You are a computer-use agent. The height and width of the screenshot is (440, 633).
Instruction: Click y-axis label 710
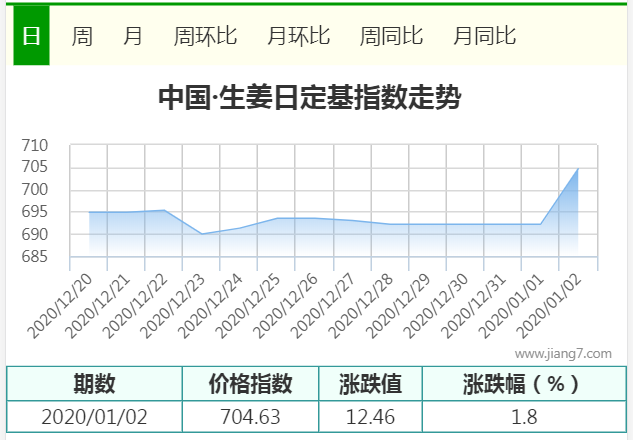35,145
